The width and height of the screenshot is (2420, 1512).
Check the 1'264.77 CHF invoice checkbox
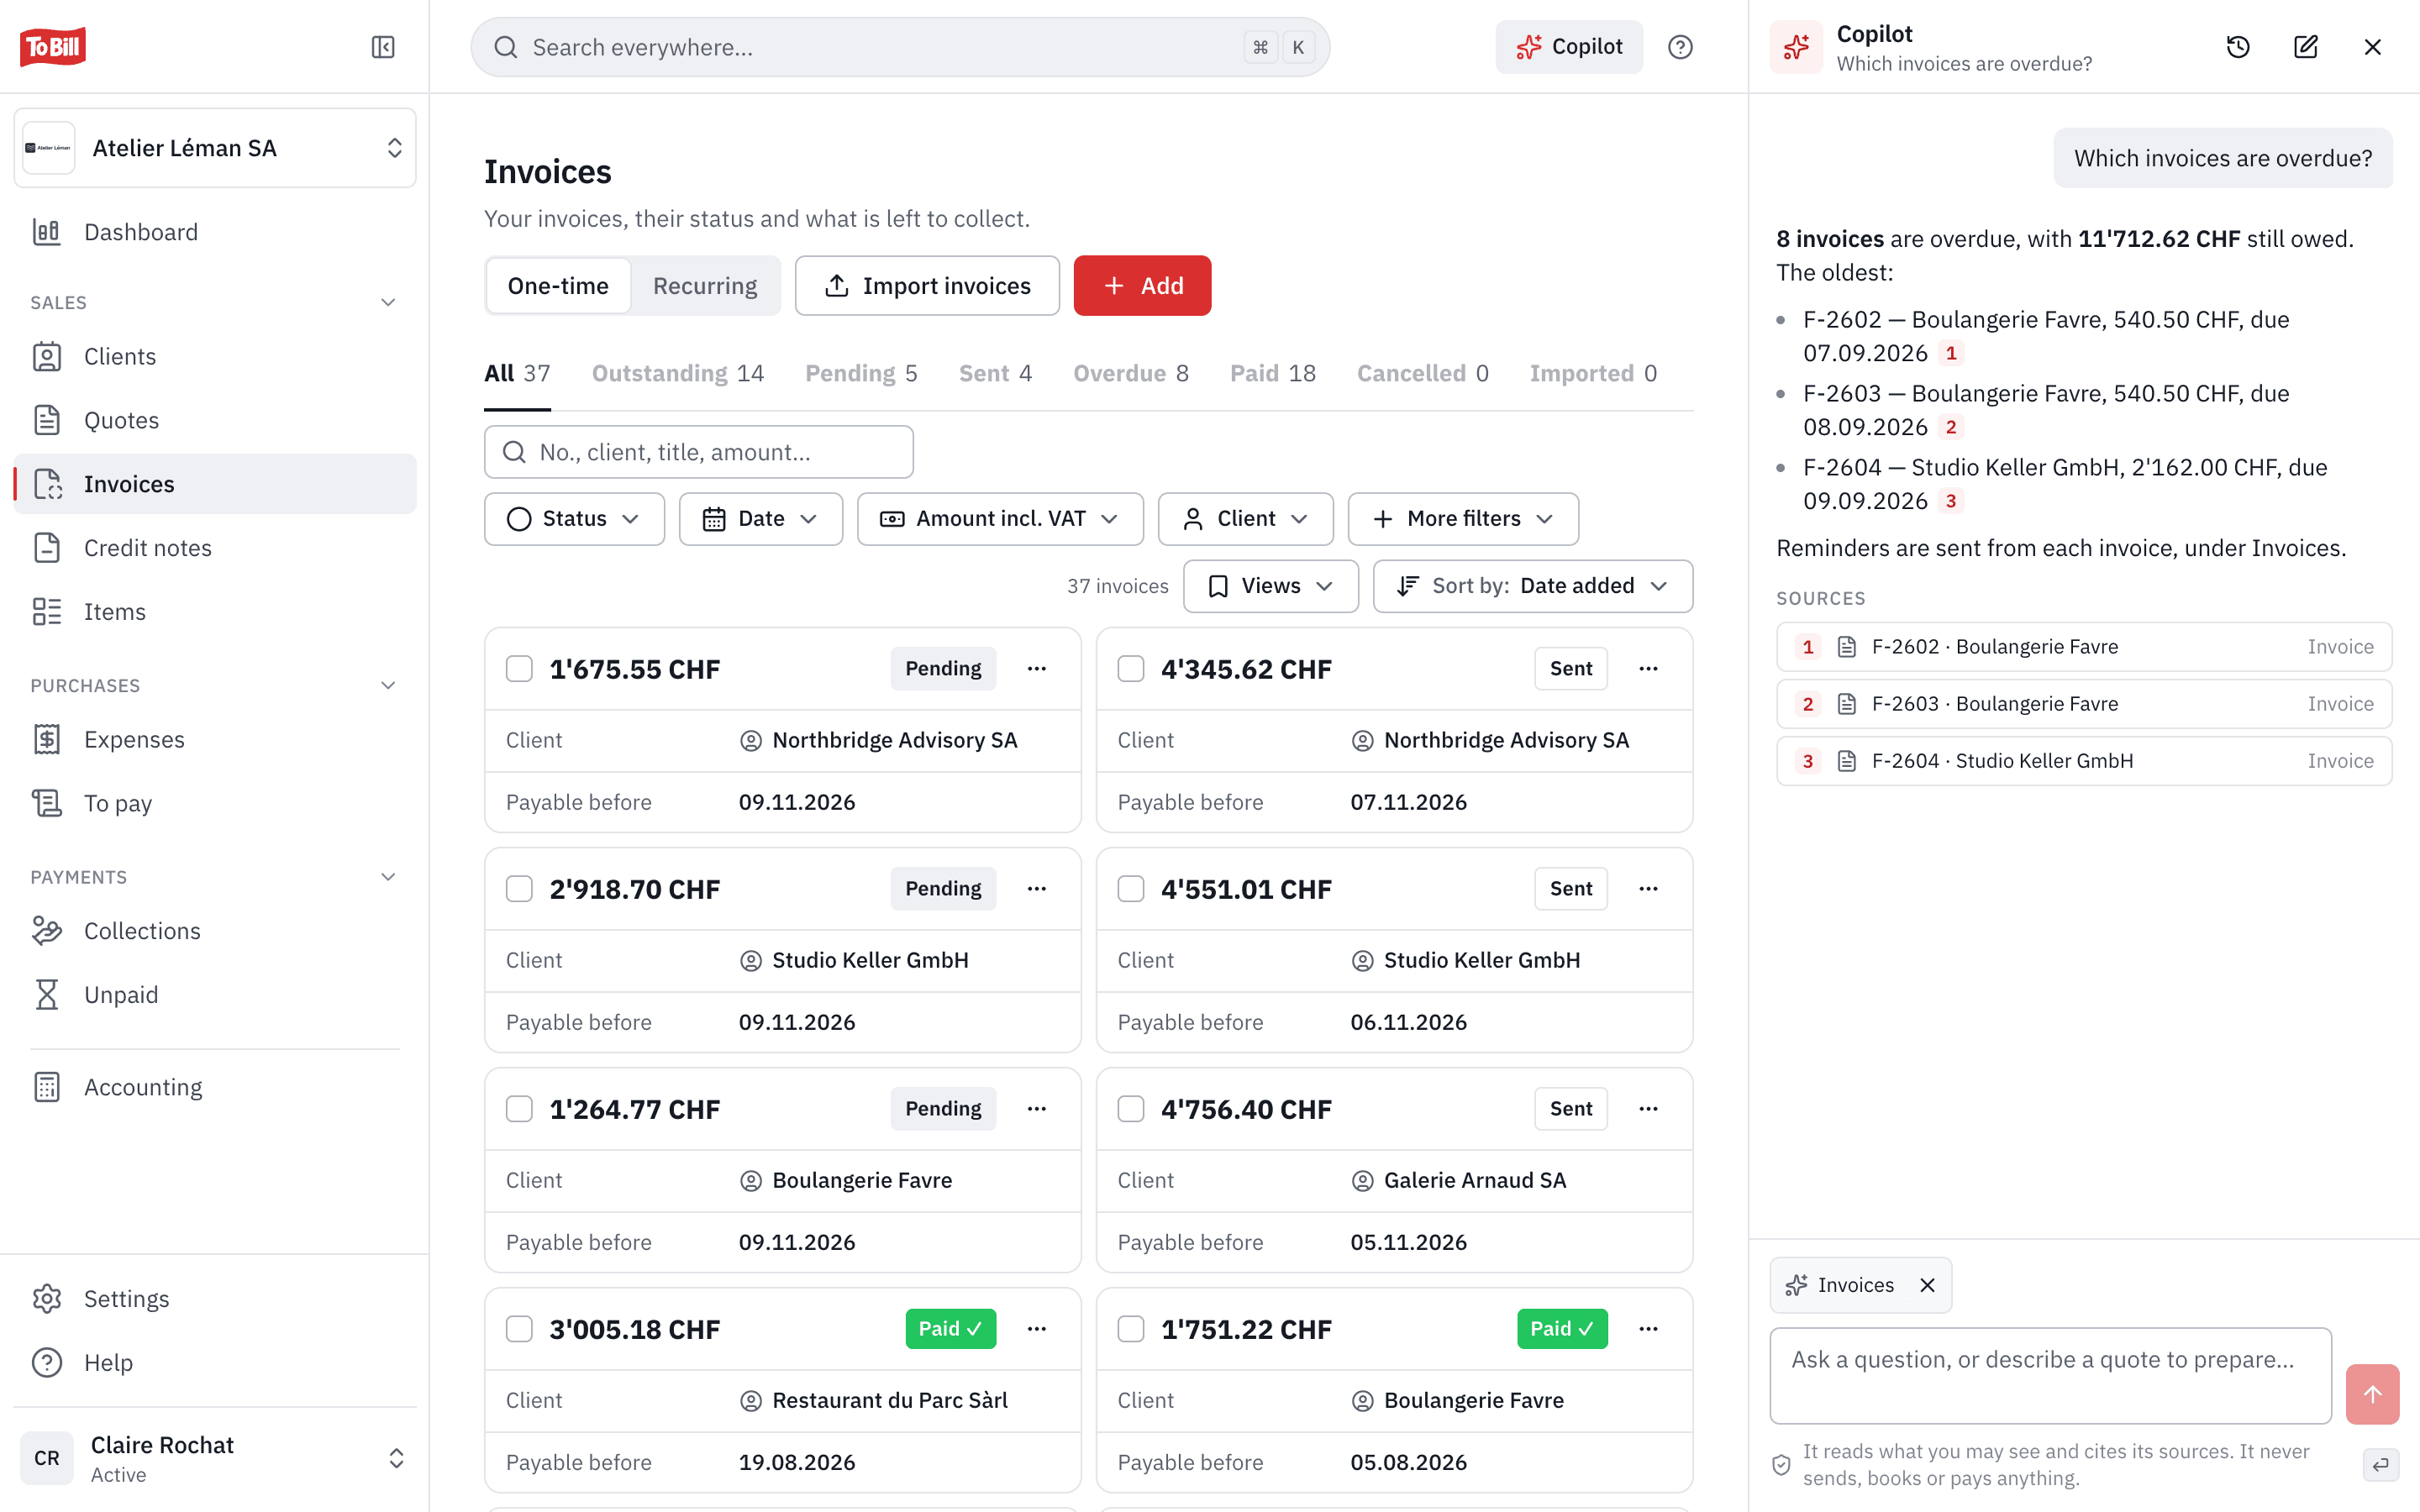tap(519, 1108)
